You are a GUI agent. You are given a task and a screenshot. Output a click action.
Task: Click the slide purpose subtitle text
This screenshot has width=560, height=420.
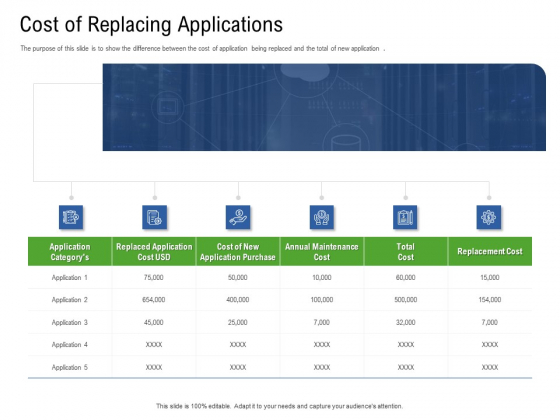pyautogui.click(x=202, y=48)
